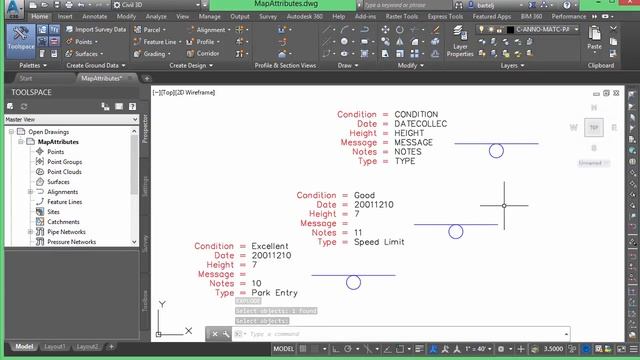
Task: Click the Grading tool
Action: click(152, 53)
